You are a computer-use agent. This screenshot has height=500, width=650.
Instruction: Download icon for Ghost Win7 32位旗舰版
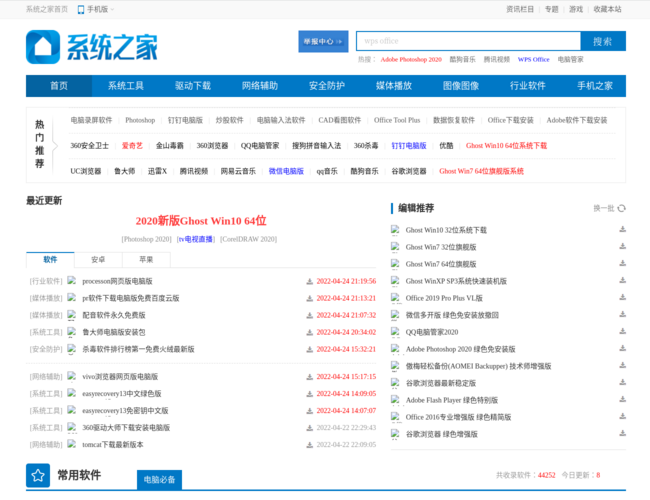point(622,246)
